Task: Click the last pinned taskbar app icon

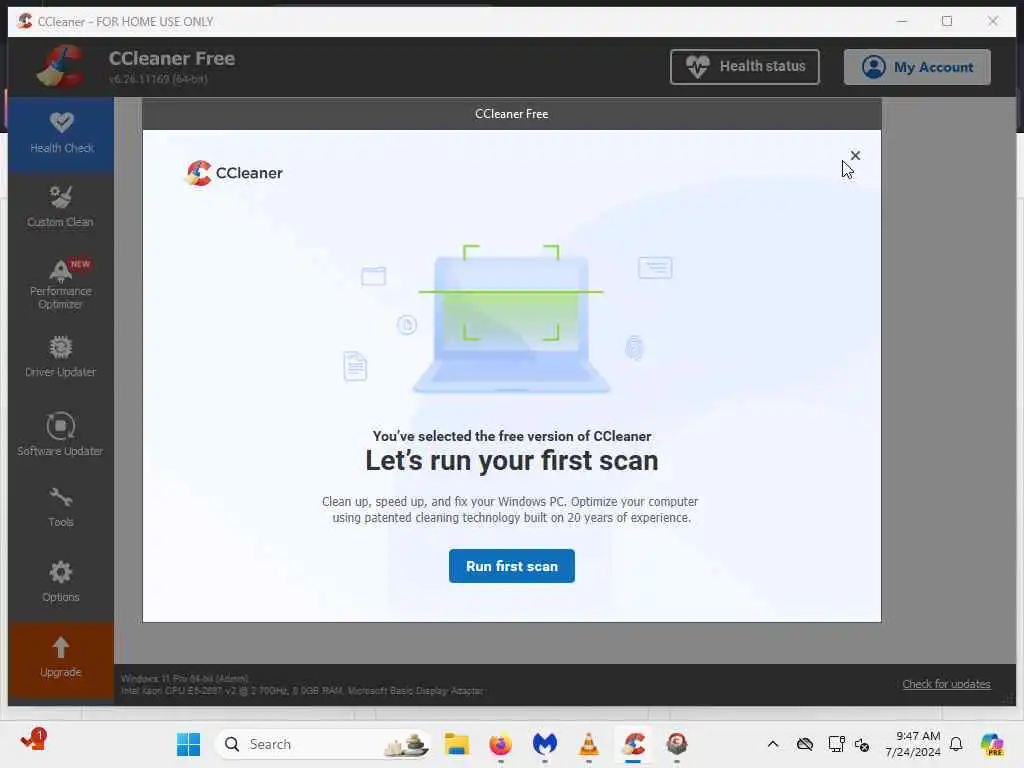Action: pyautogui.click(x=677, y=744)
